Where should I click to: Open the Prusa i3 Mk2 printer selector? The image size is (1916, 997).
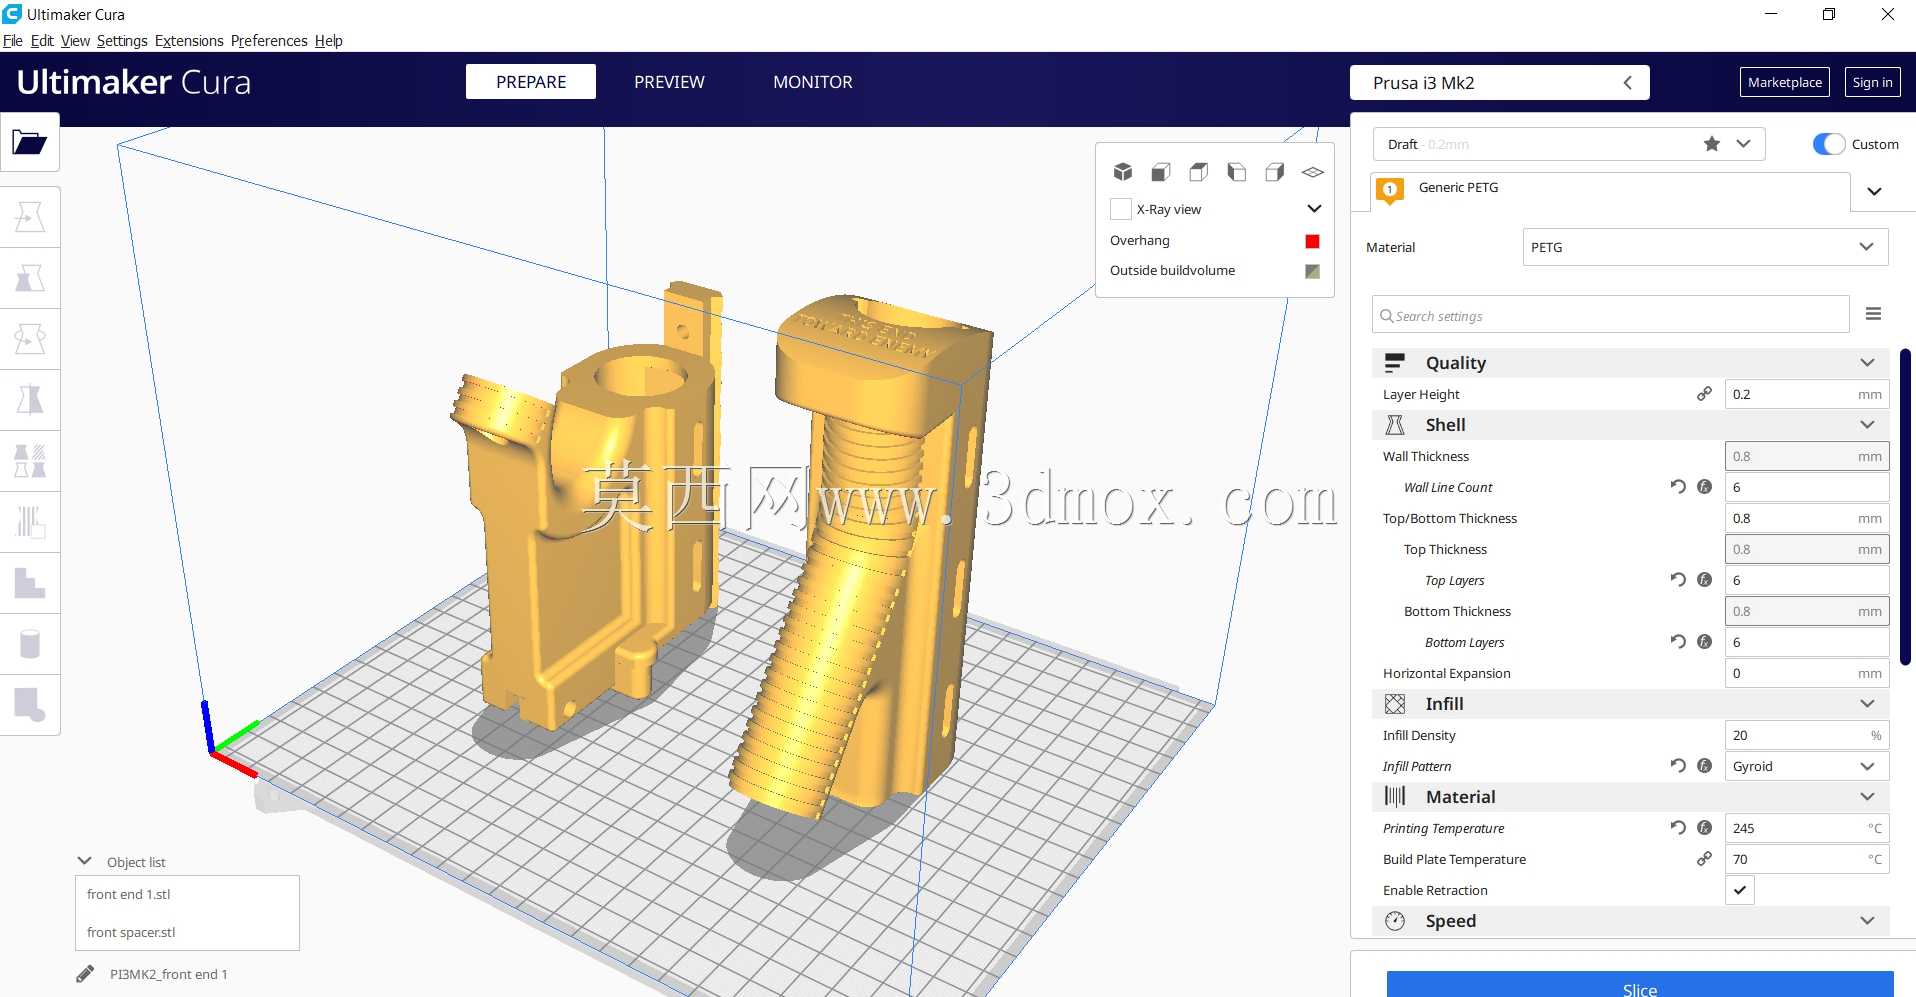tap(1499, 83)
